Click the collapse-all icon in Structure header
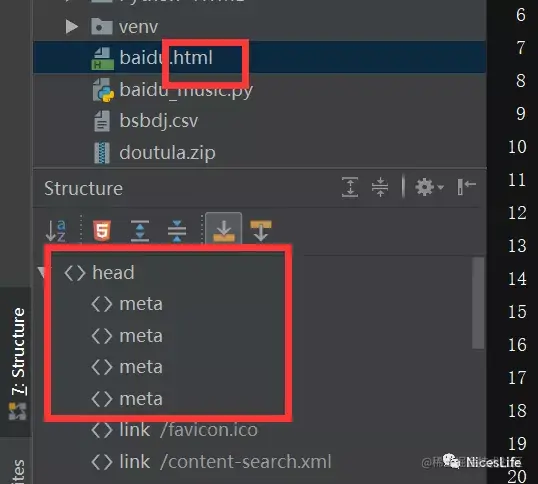This screenshot has height=484, width=538. click(380, 187)
